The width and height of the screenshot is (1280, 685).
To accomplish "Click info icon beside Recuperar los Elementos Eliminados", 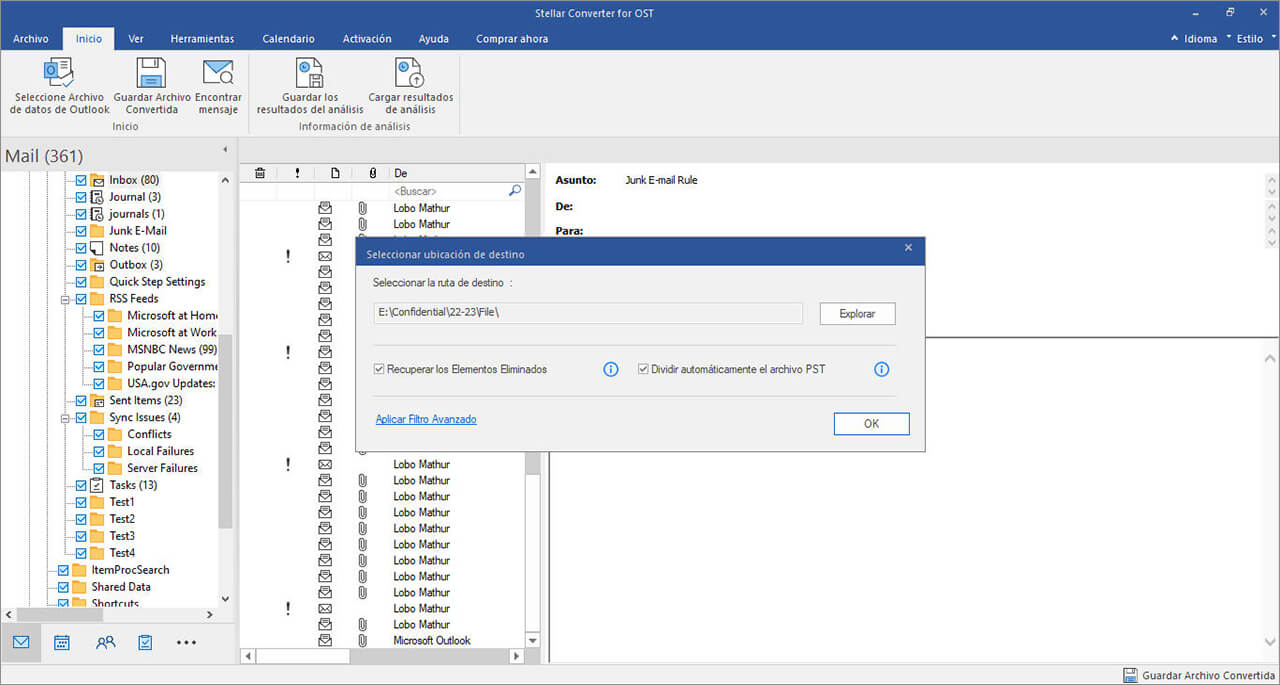I will pyautogui.click(x=611, y=369).
